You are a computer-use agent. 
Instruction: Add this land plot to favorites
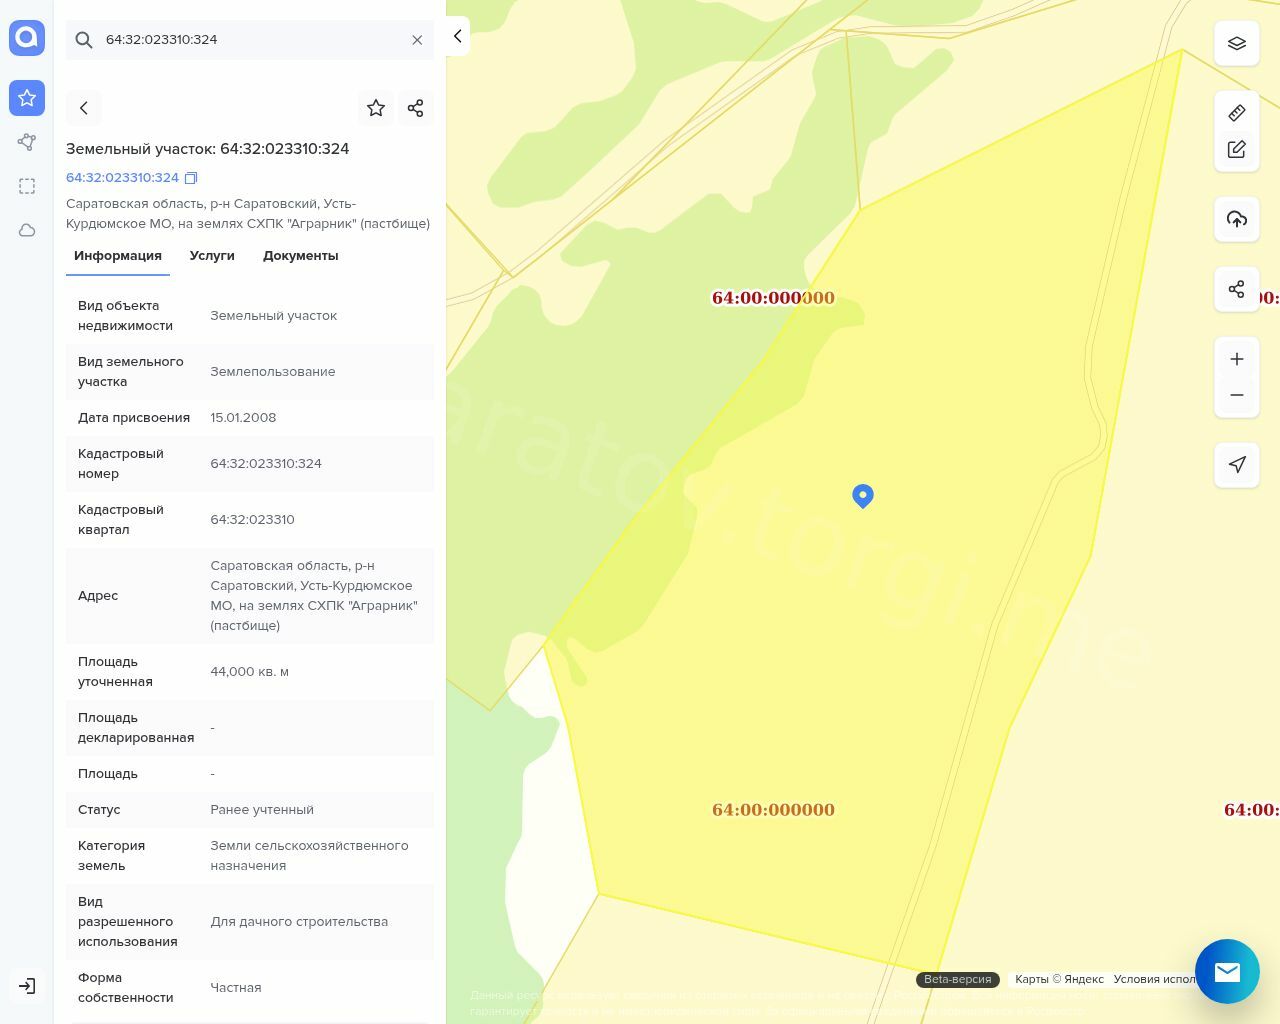(x=376, y=108)
